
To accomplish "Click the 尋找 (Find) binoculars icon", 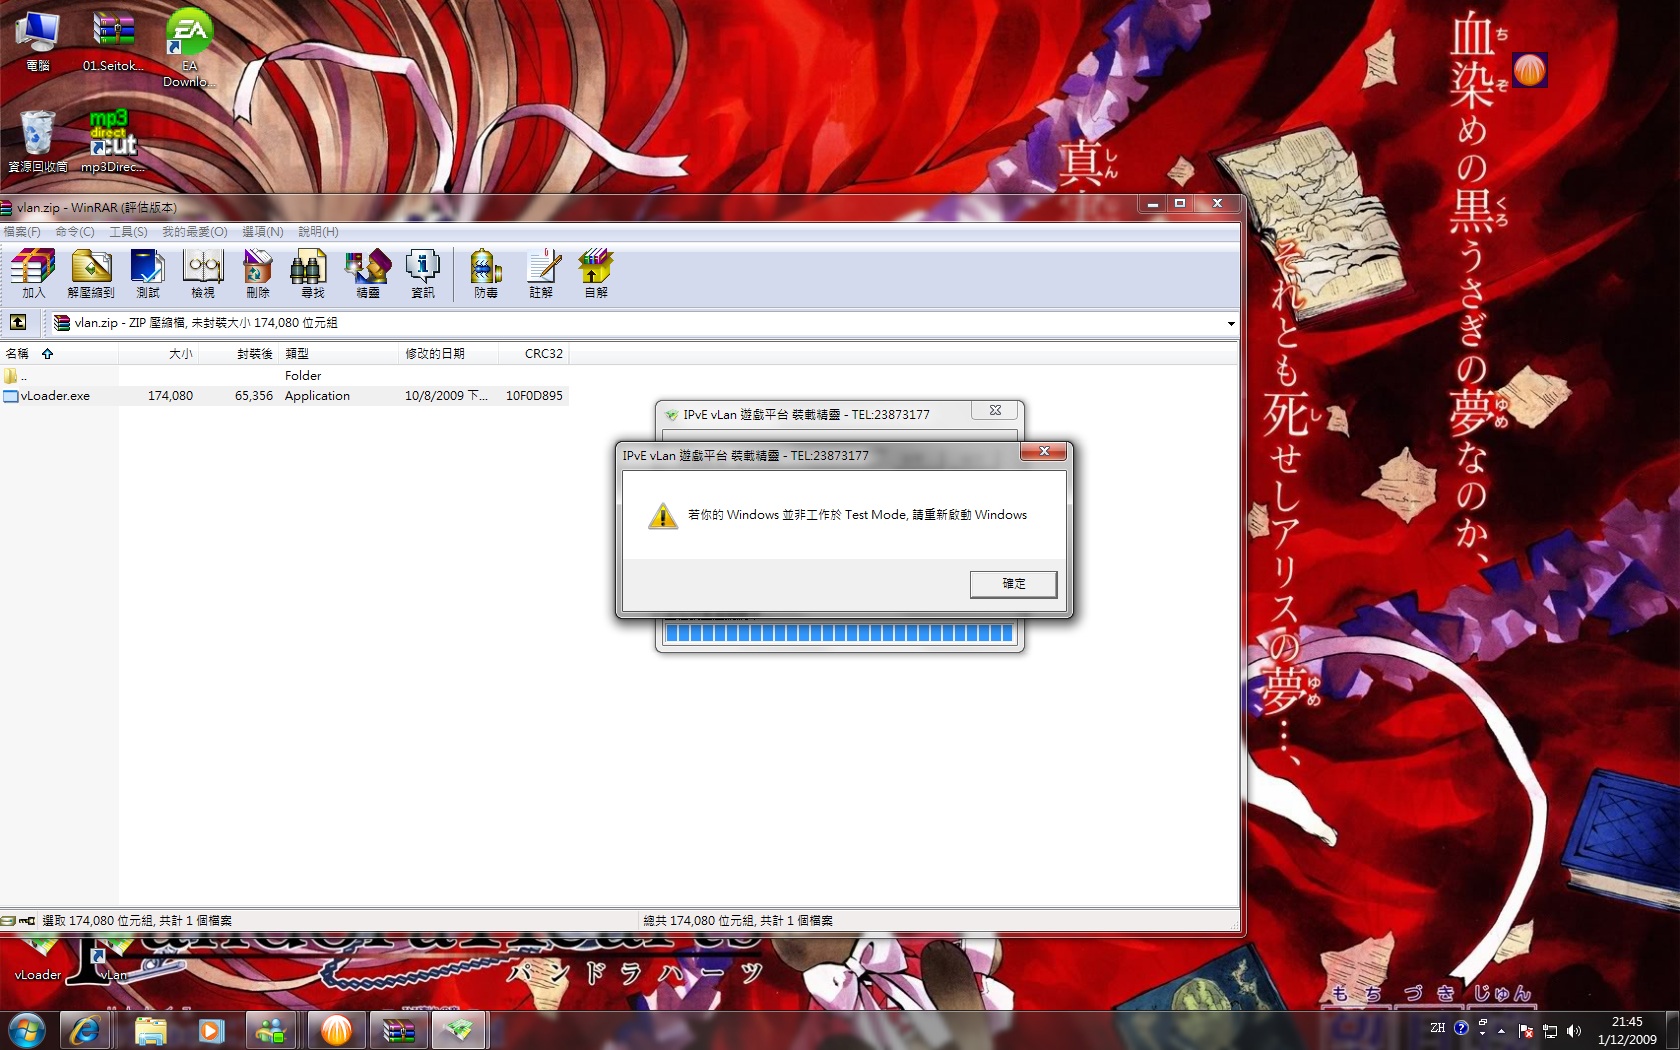I will 312,273.
